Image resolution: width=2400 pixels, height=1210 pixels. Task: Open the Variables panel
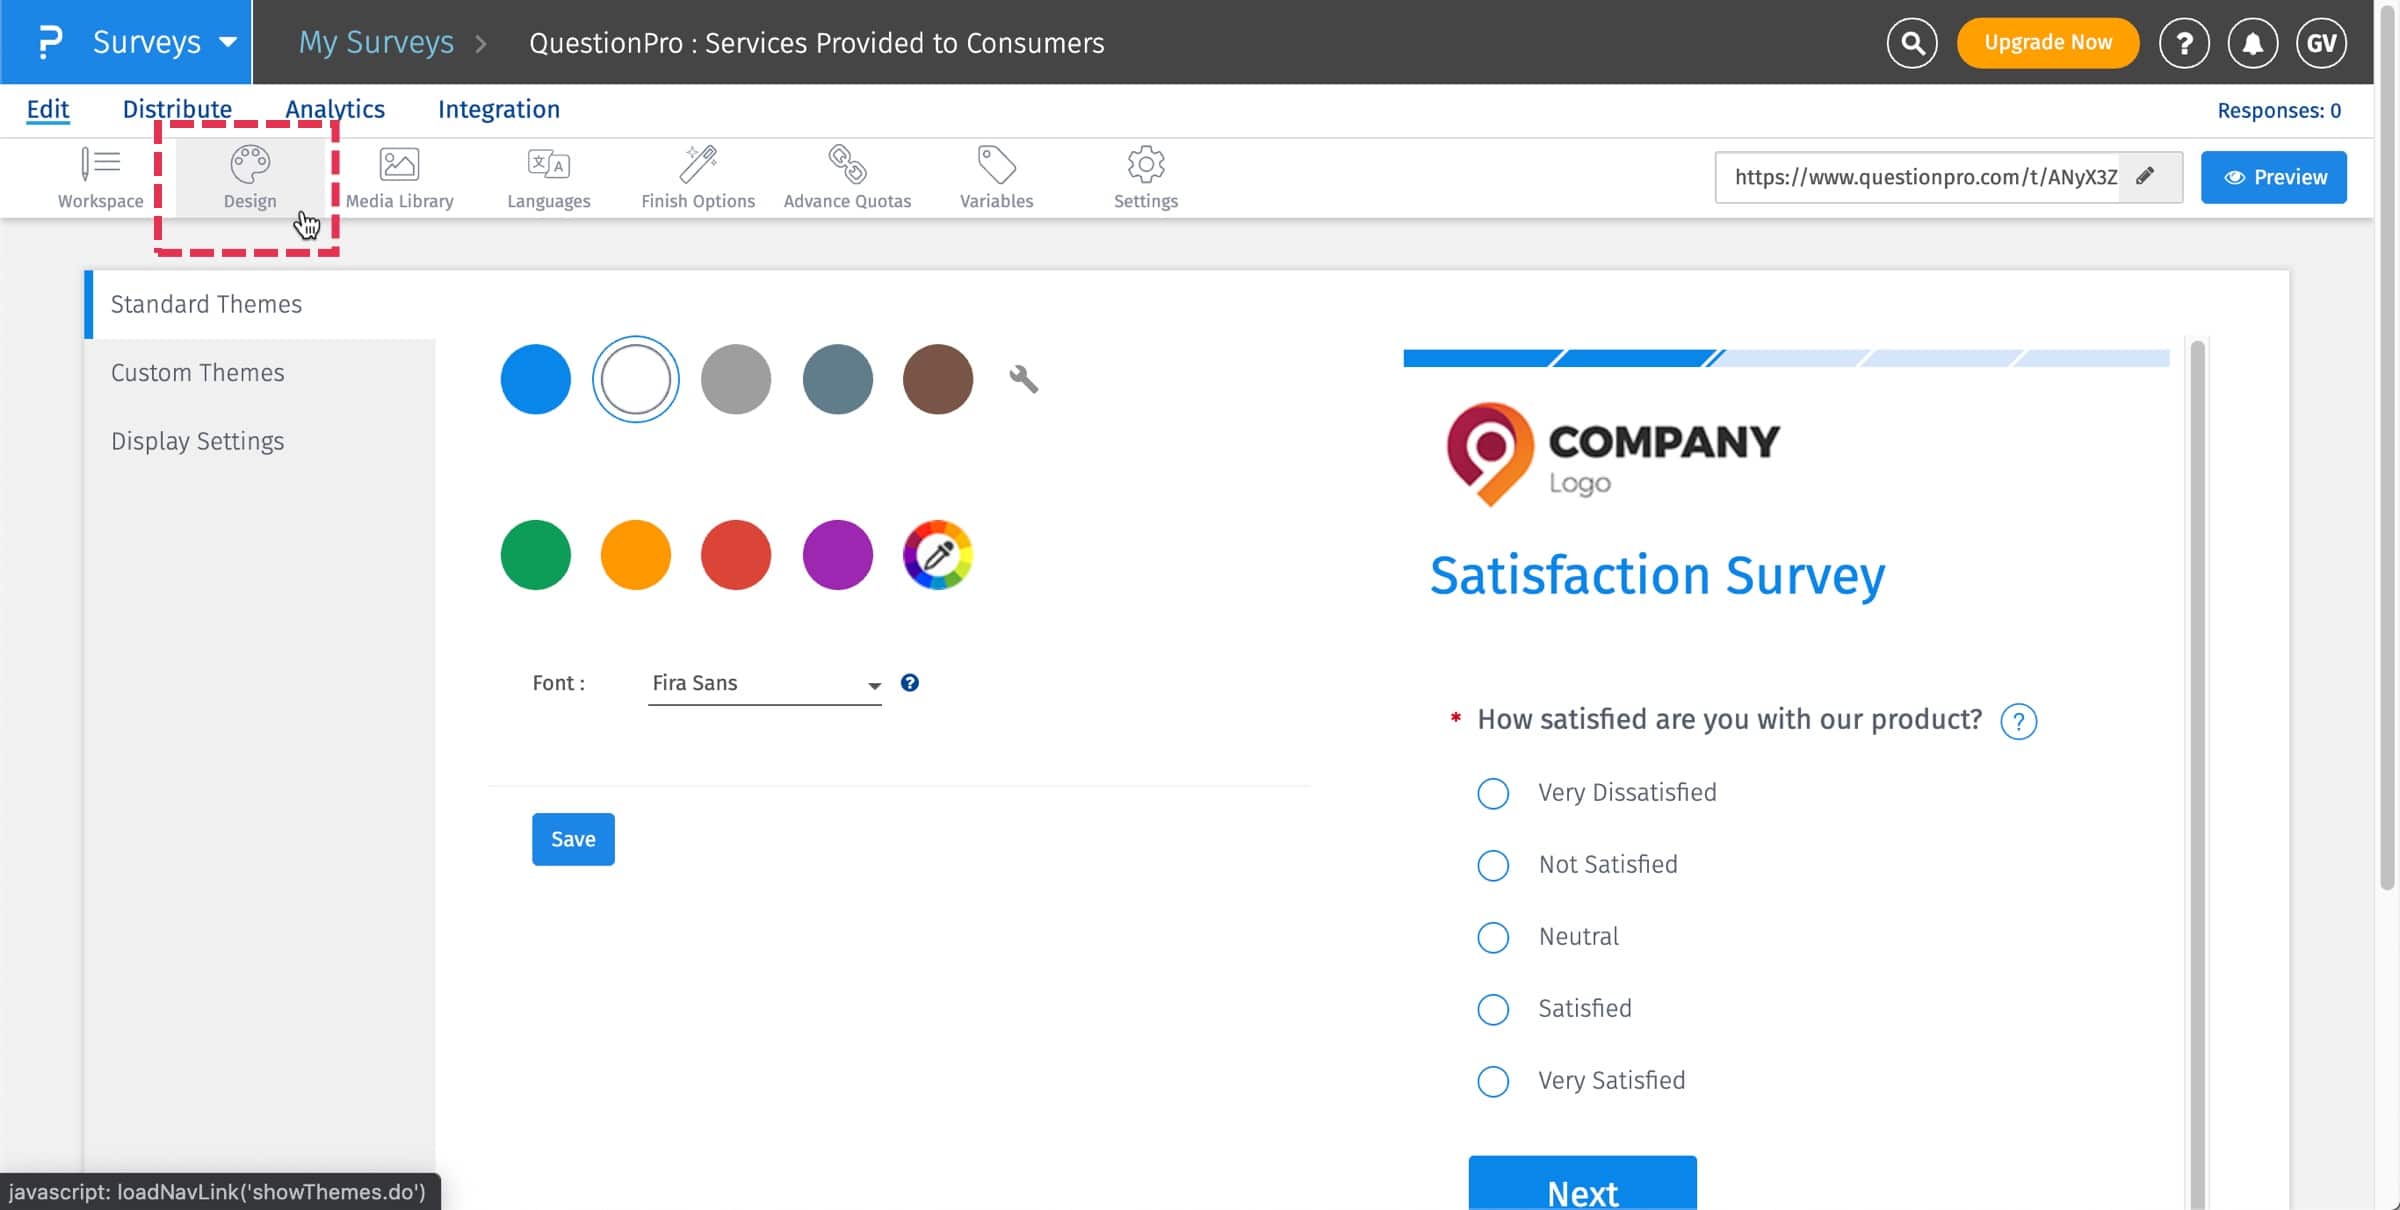995,177
